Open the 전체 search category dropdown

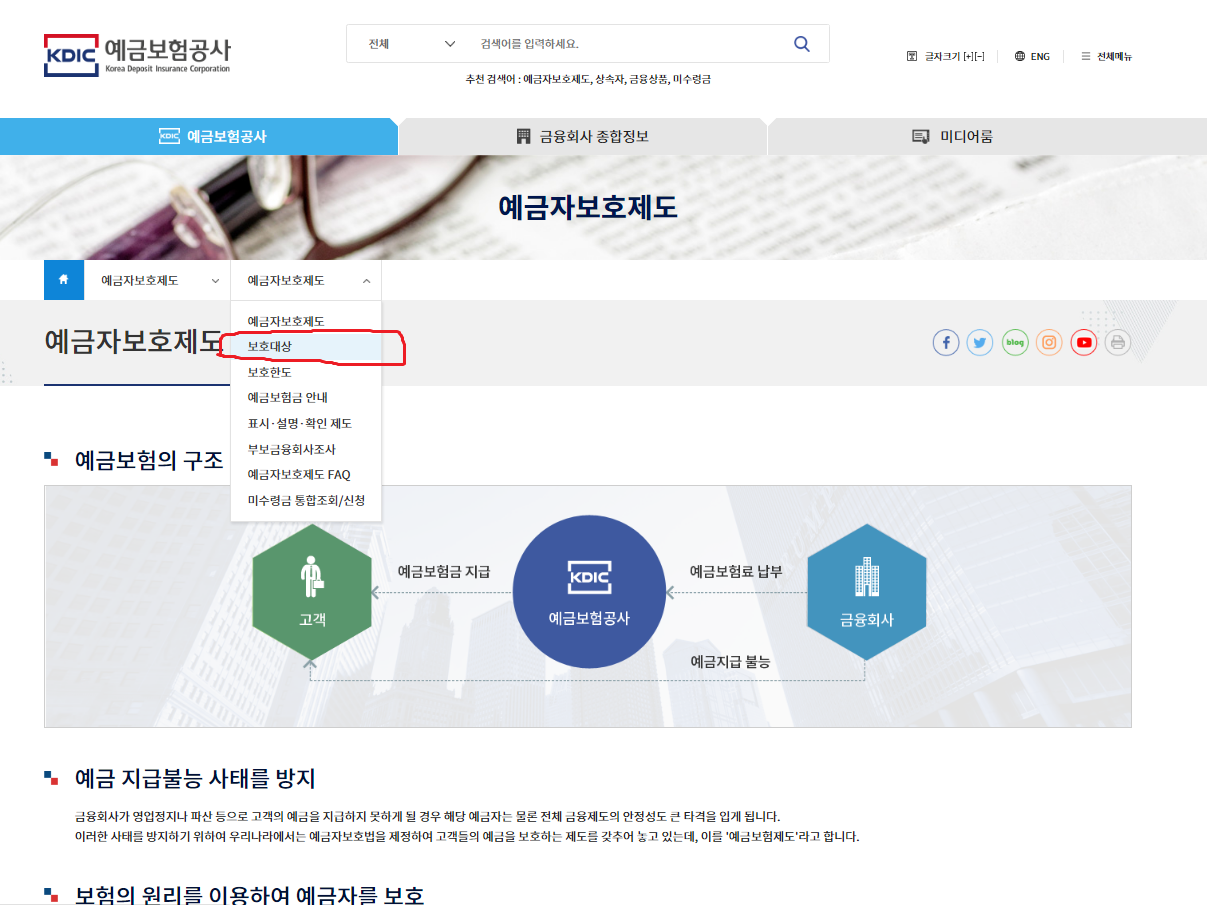[411, 44]
